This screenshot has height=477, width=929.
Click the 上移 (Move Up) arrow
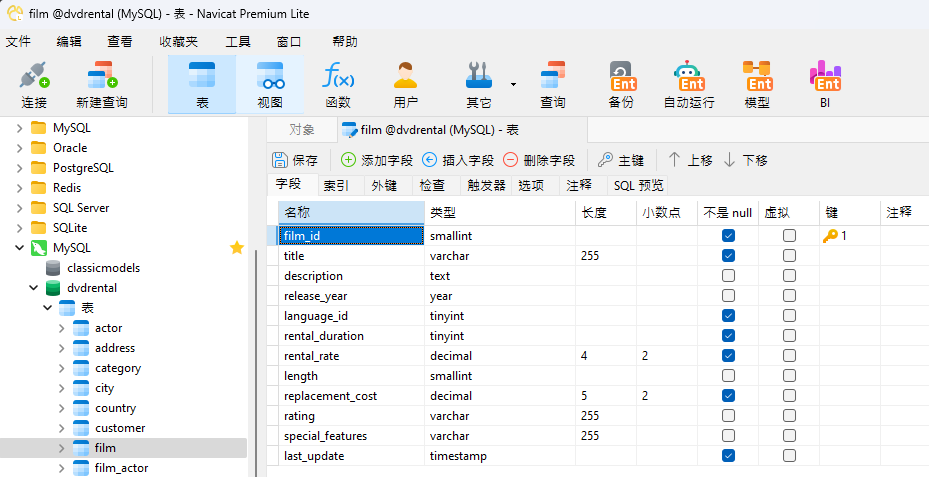pos(674,160)
